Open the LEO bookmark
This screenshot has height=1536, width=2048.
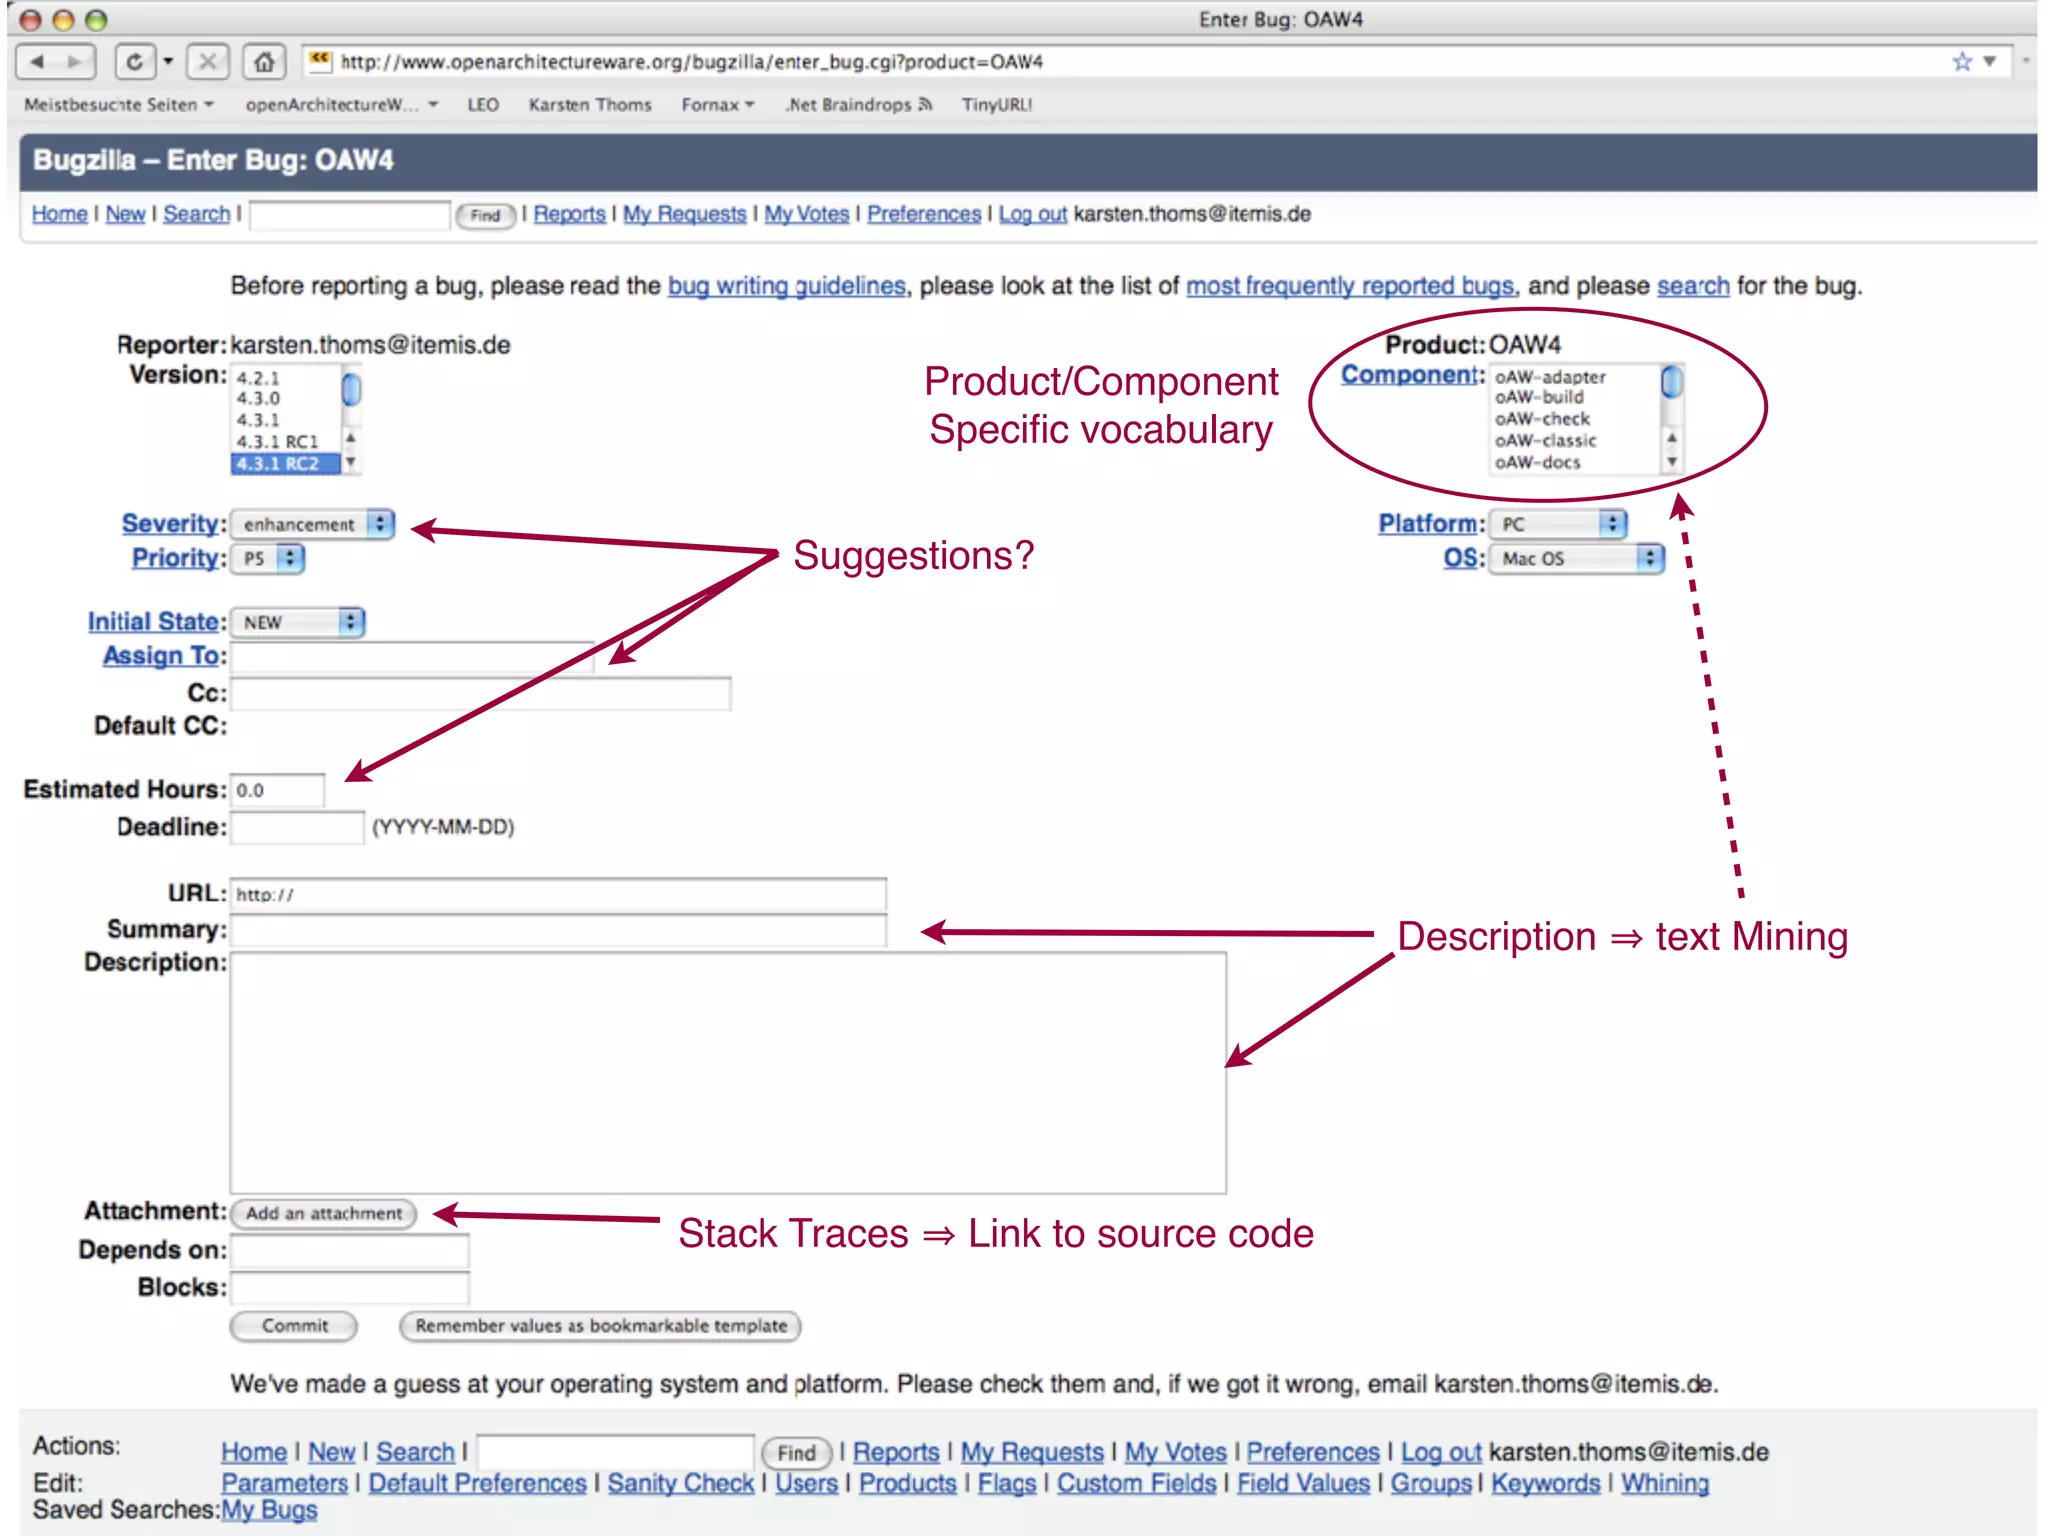483,105
